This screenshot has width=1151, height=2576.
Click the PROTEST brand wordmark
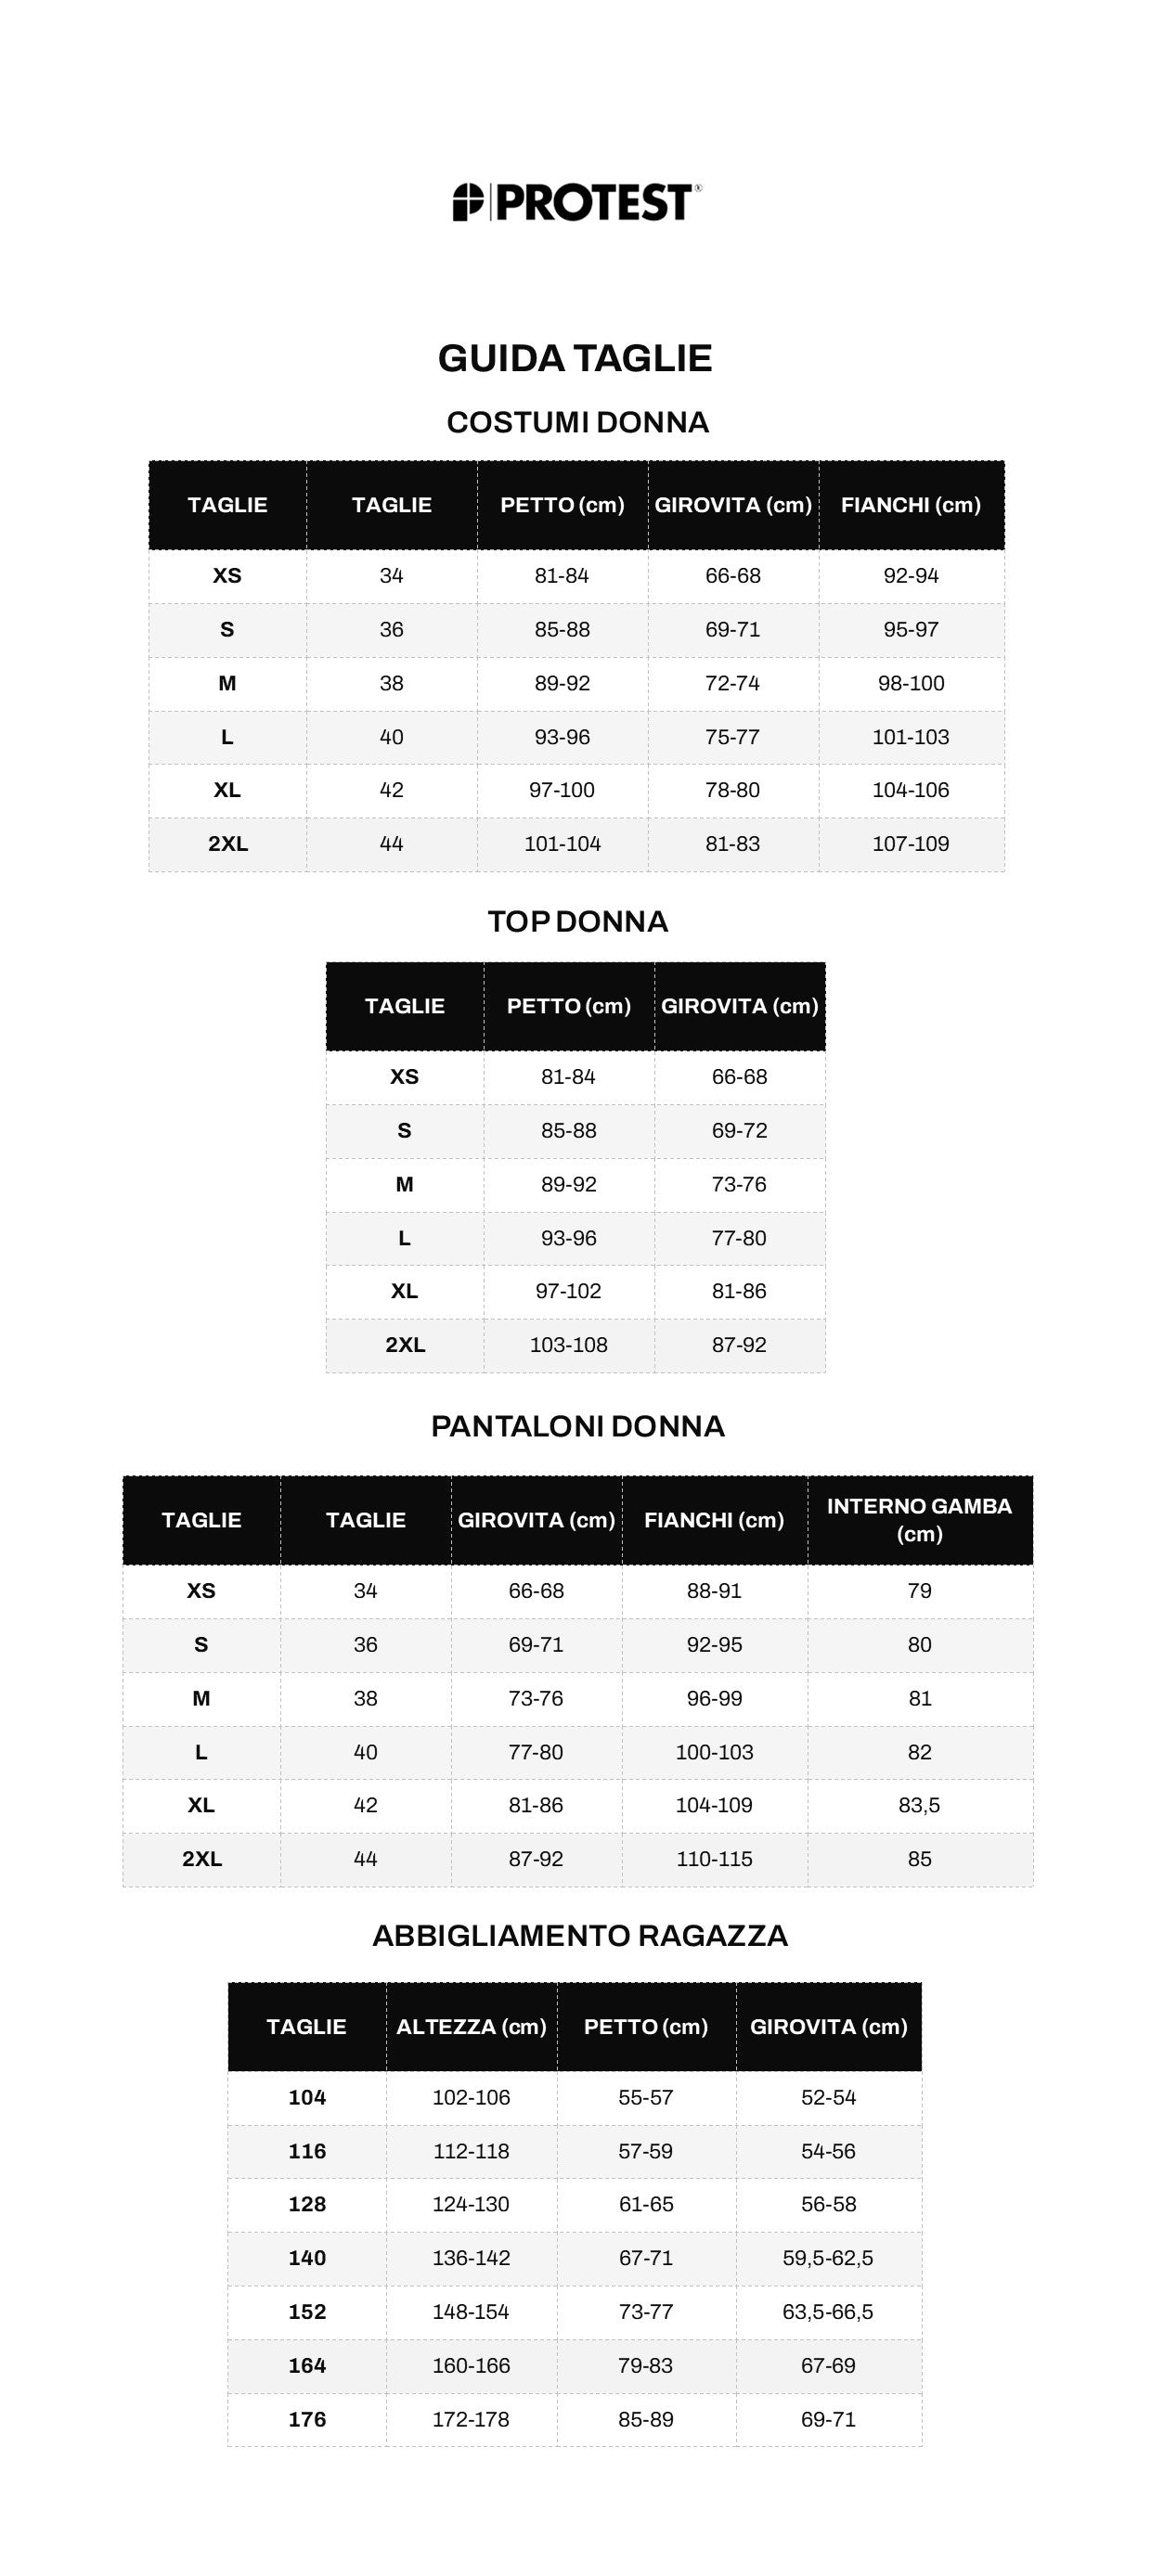tap(593, 202)
